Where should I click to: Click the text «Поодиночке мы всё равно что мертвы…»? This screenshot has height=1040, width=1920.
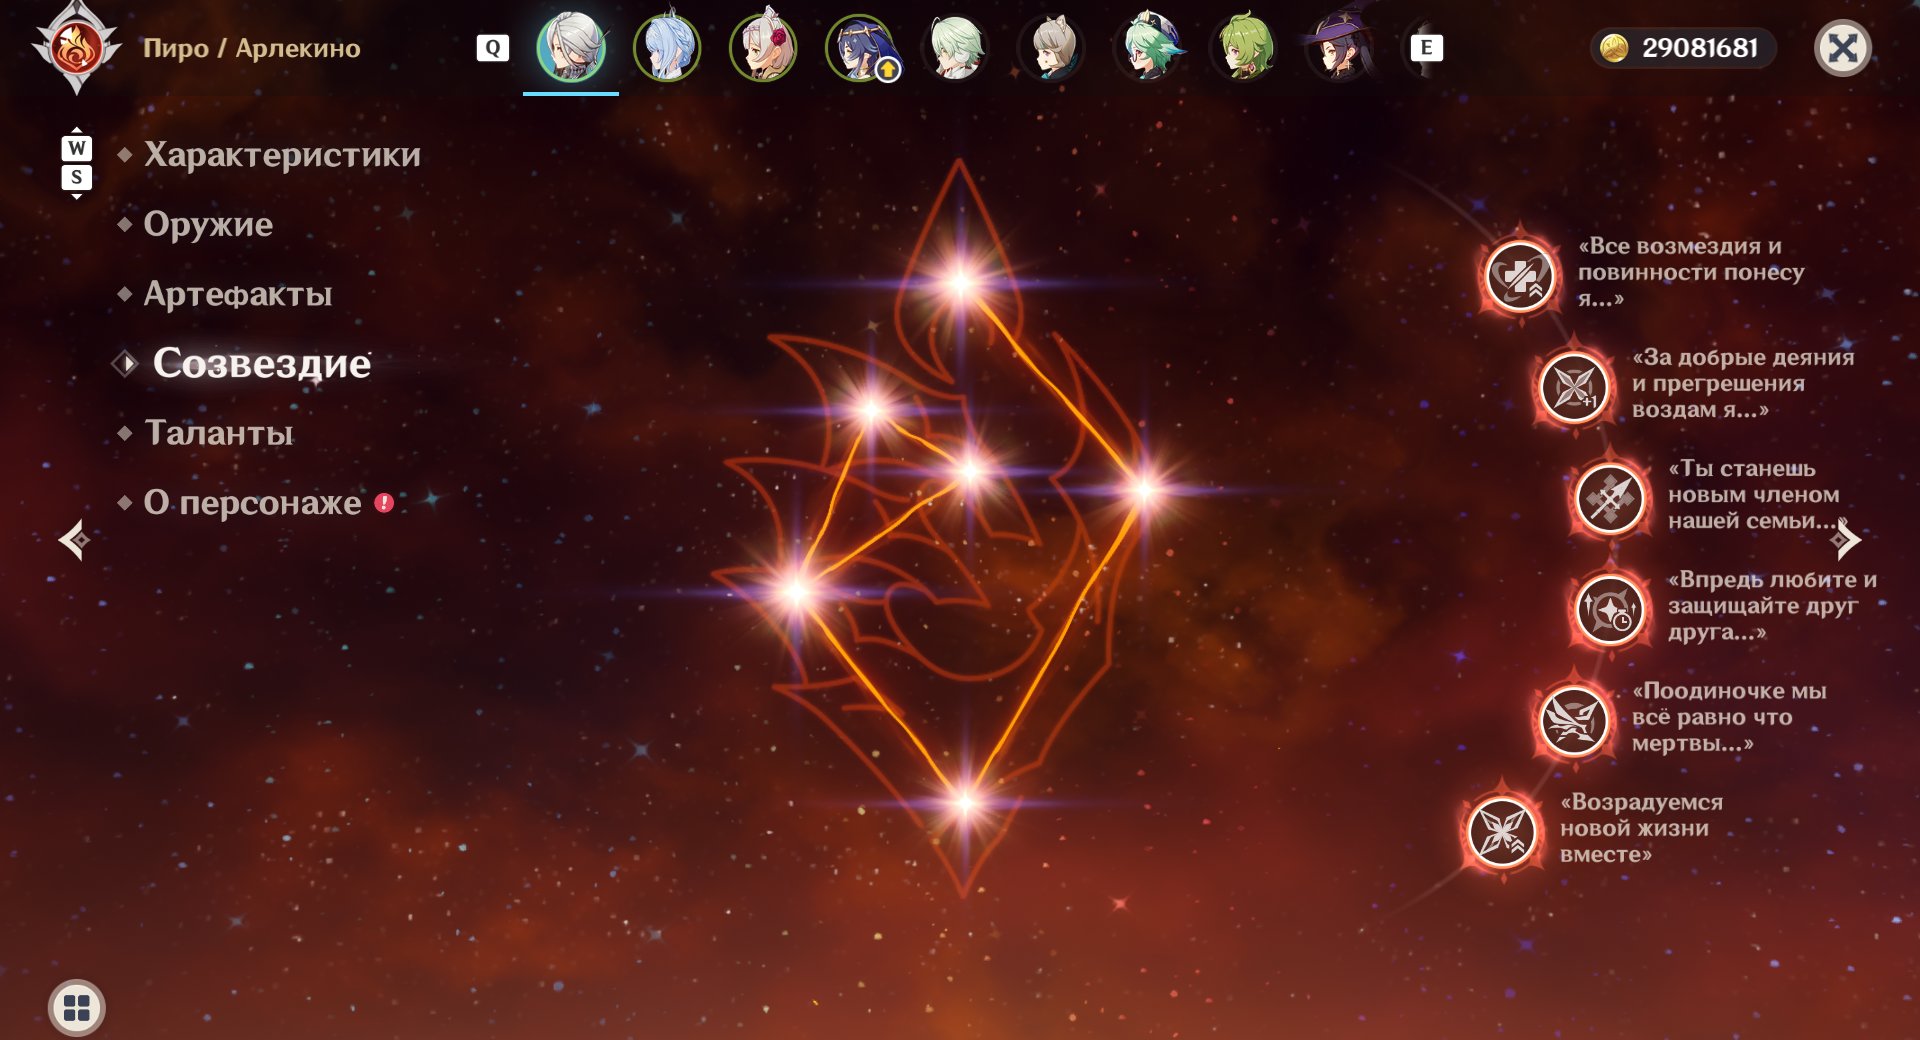click(1729, 716)
